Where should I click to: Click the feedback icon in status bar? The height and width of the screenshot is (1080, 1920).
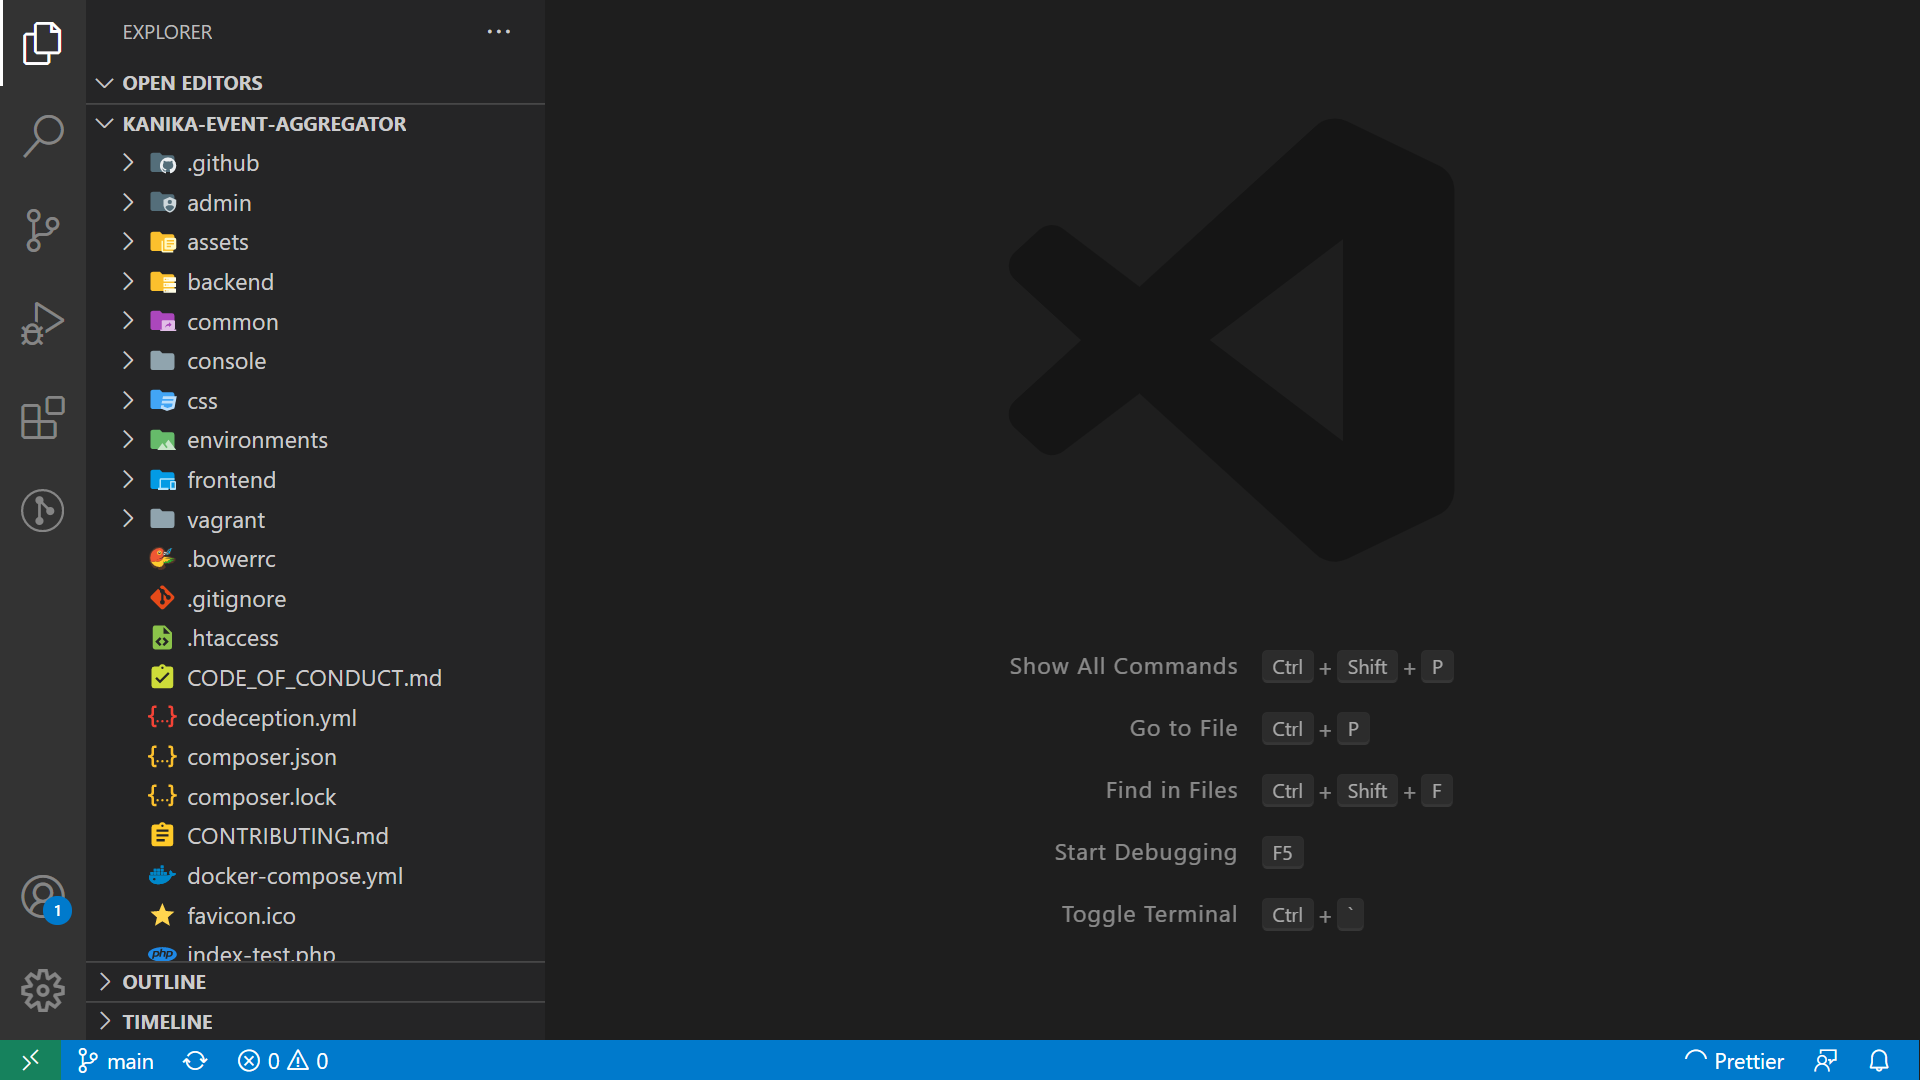tap(1826, 1061)
